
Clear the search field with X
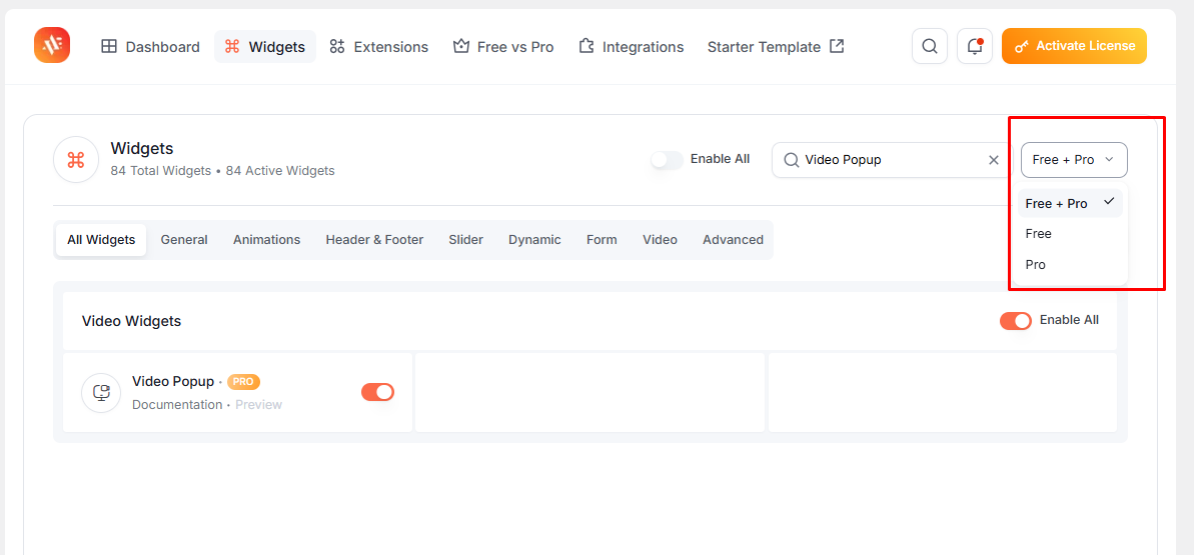pos(993,160)
